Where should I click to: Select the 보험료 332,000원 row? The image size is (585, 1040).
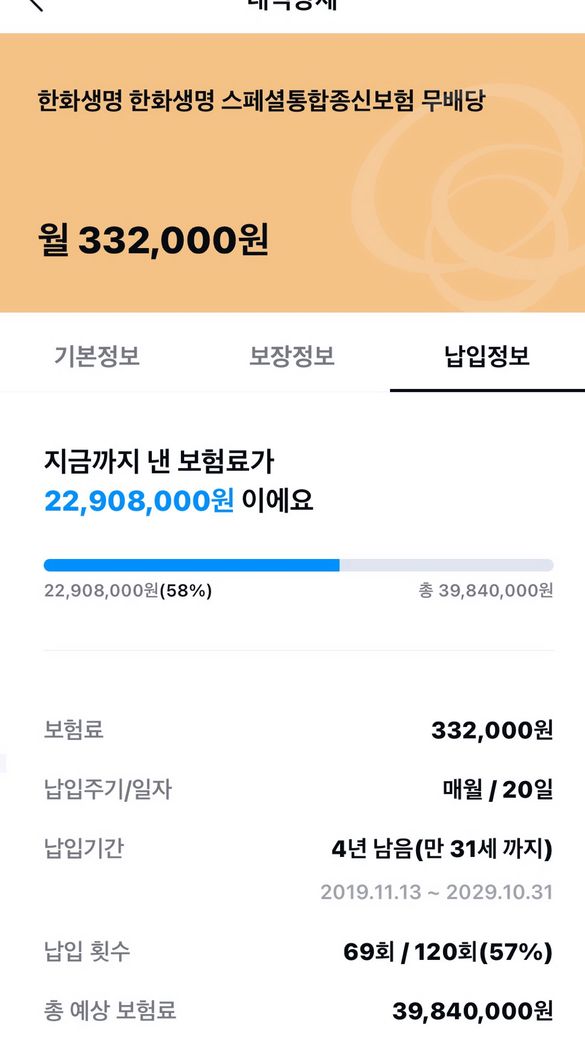(298, 731)
